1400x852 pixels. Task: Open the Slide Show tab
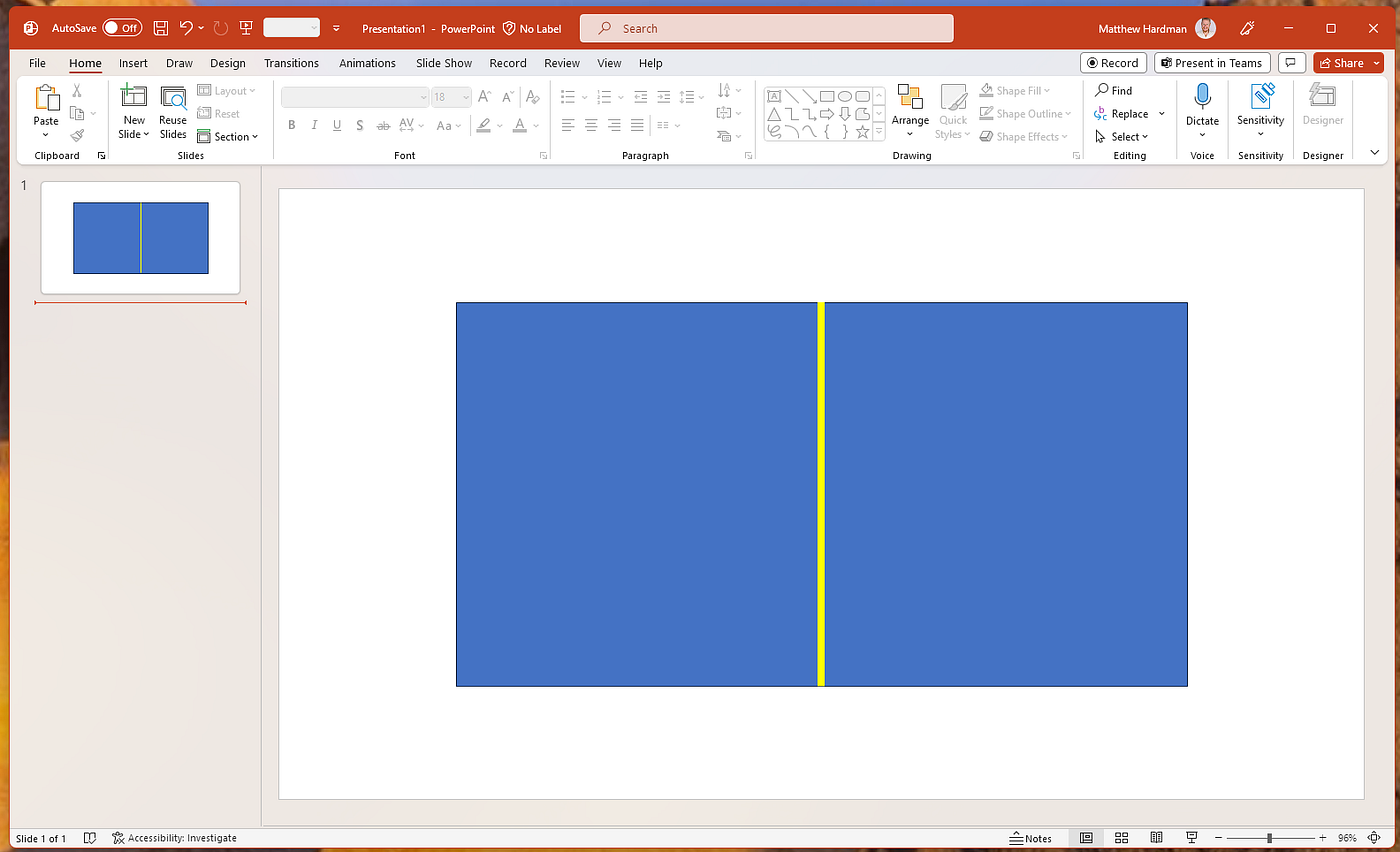443,63
